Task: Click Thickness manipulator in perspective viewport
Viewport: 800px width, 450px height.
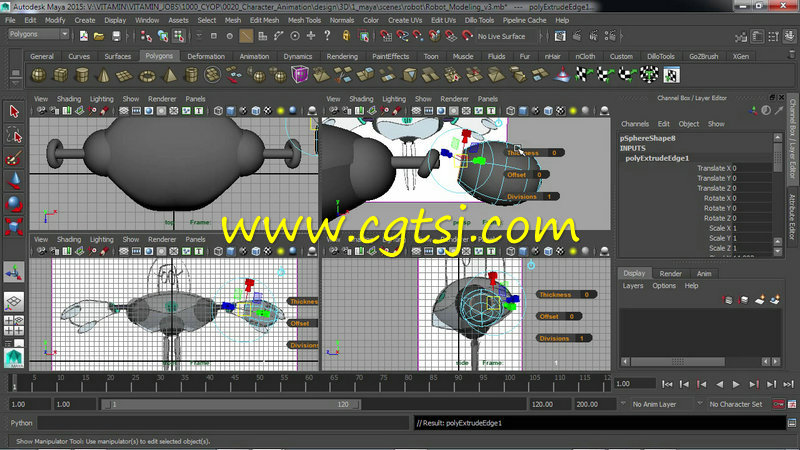Action: 533,153
